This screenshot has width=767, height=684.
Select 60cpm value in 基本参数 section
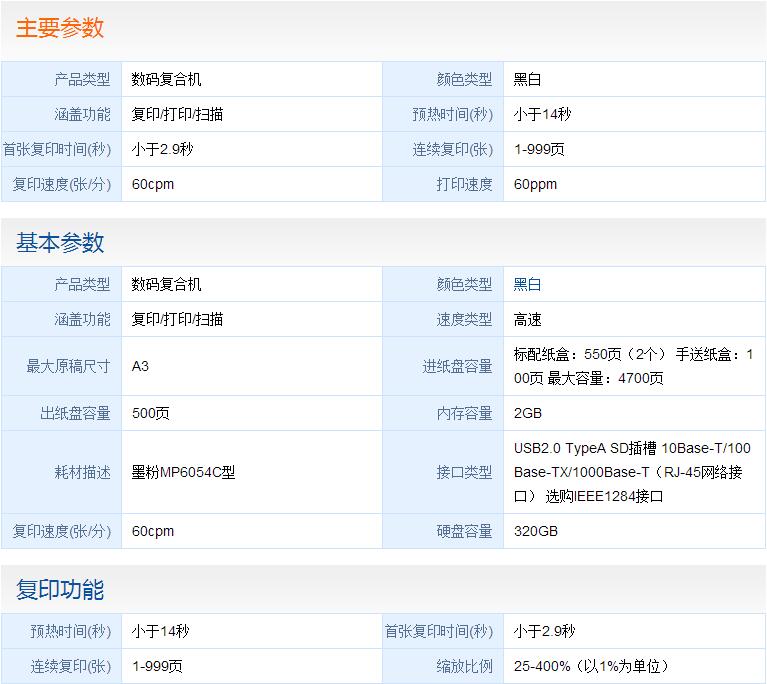(x=153, y=531)
